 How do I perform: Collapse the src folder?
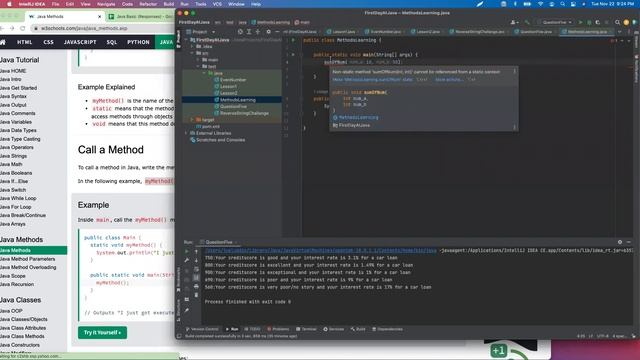coord(192,53)
